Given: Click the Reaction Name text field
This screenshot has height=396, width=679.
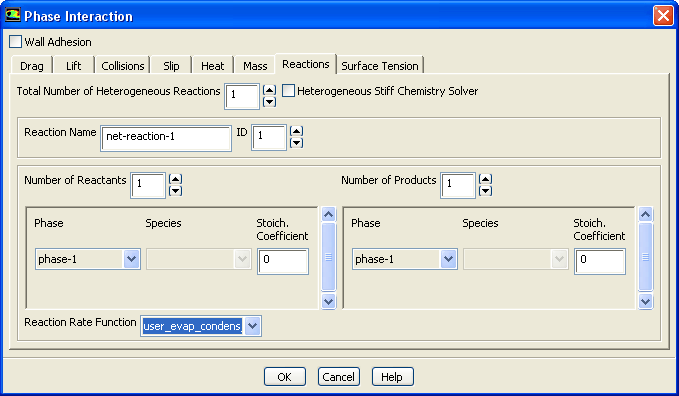Looking at the screenshot, I should [x=166, y=138].
